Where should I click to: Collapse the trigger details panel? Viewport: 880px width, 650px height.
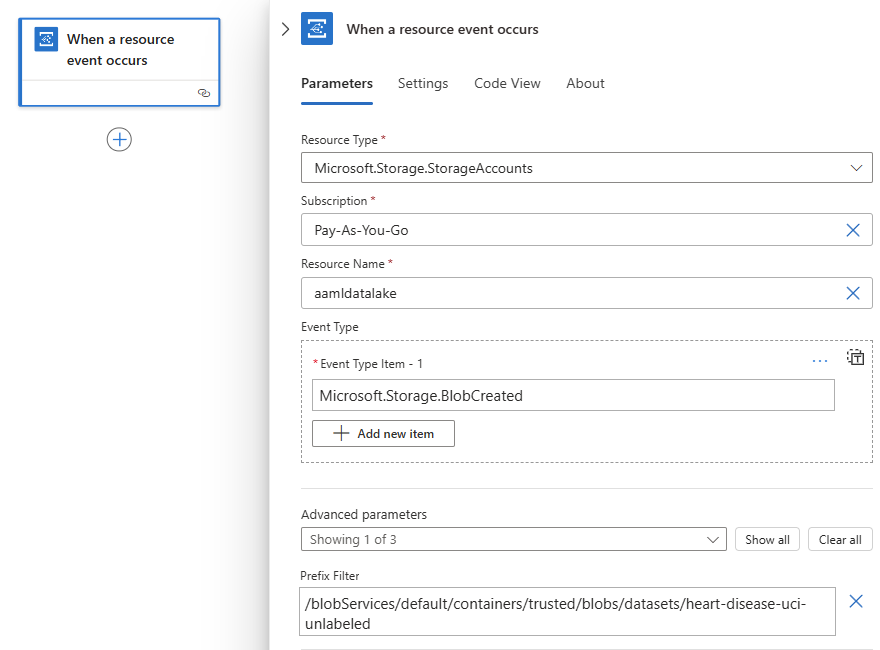click(x=285, y=29)
